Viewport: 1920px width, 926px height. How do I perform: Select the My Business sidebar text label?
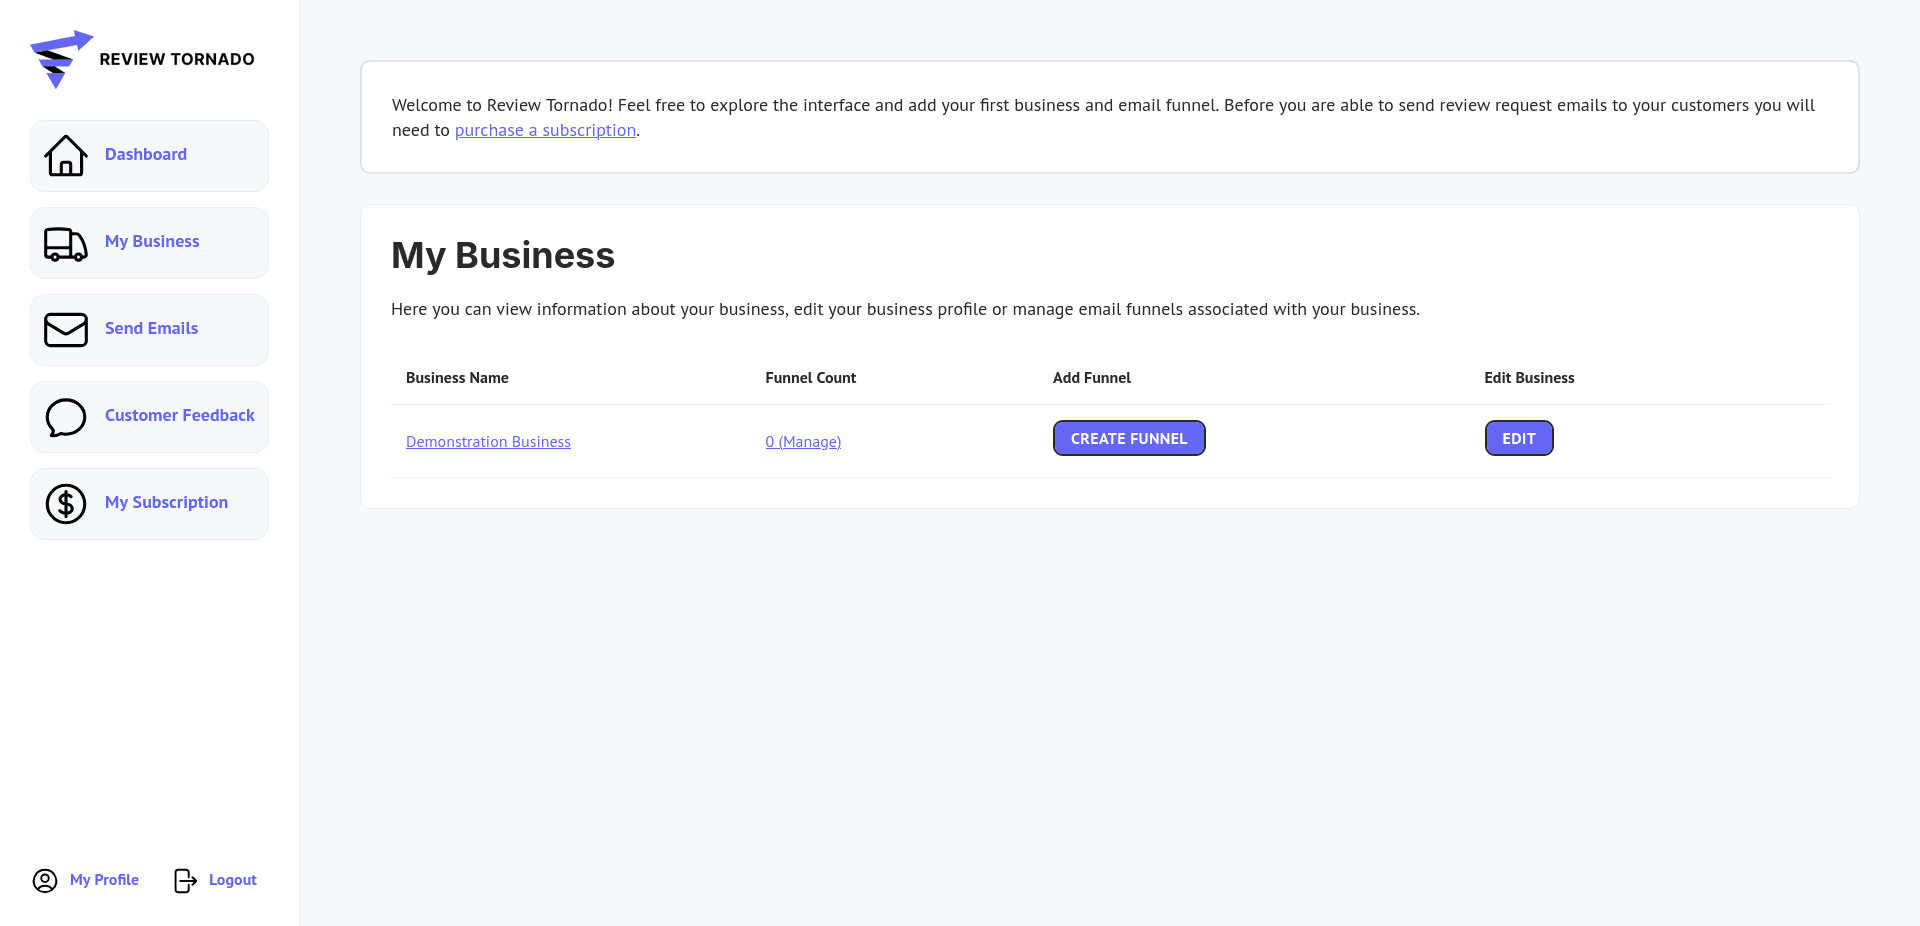click(152, 241)
